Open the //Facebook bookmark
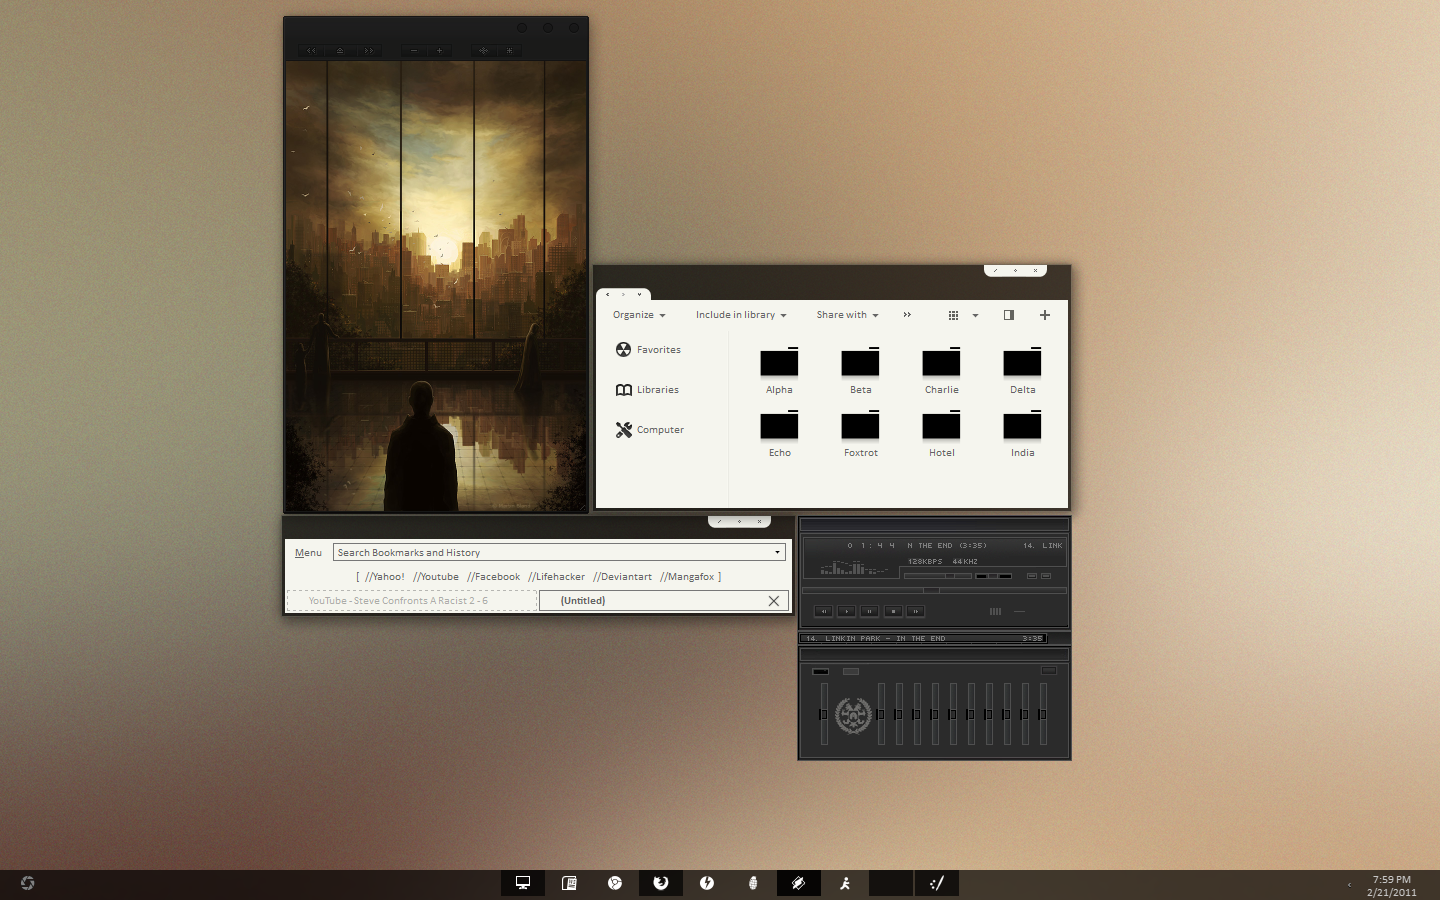Viewport: 1440px width, 900px height. (493, 577)
